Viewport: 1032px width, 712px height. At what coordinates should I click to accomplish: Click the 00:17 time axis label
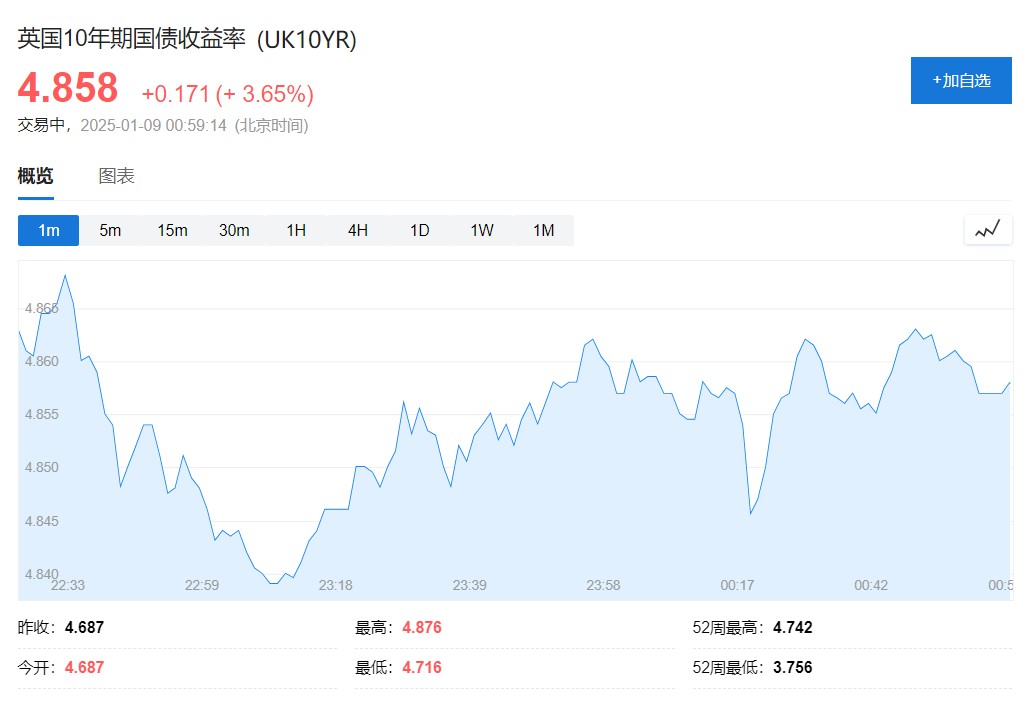[x=737, y=585]
